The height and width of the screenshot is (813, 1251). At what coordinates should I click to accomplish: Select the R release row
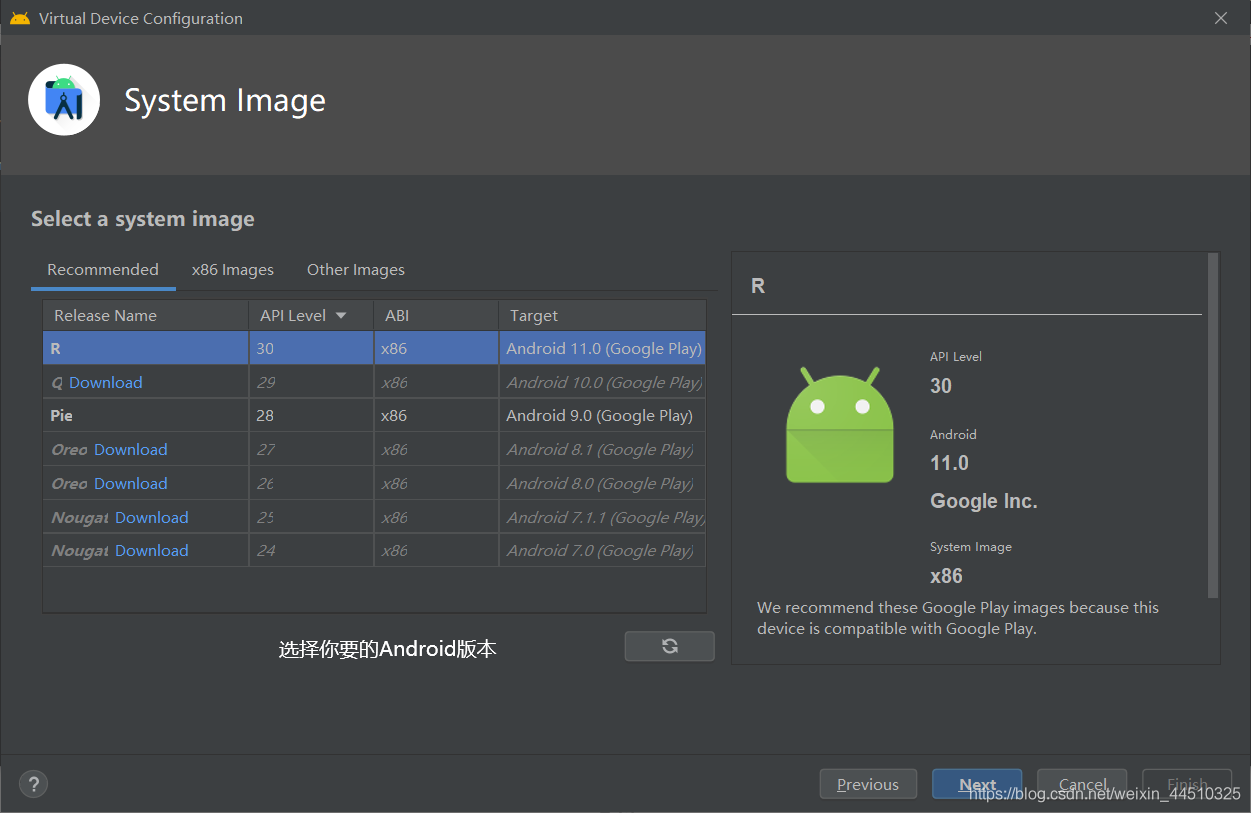pos(375,349)
